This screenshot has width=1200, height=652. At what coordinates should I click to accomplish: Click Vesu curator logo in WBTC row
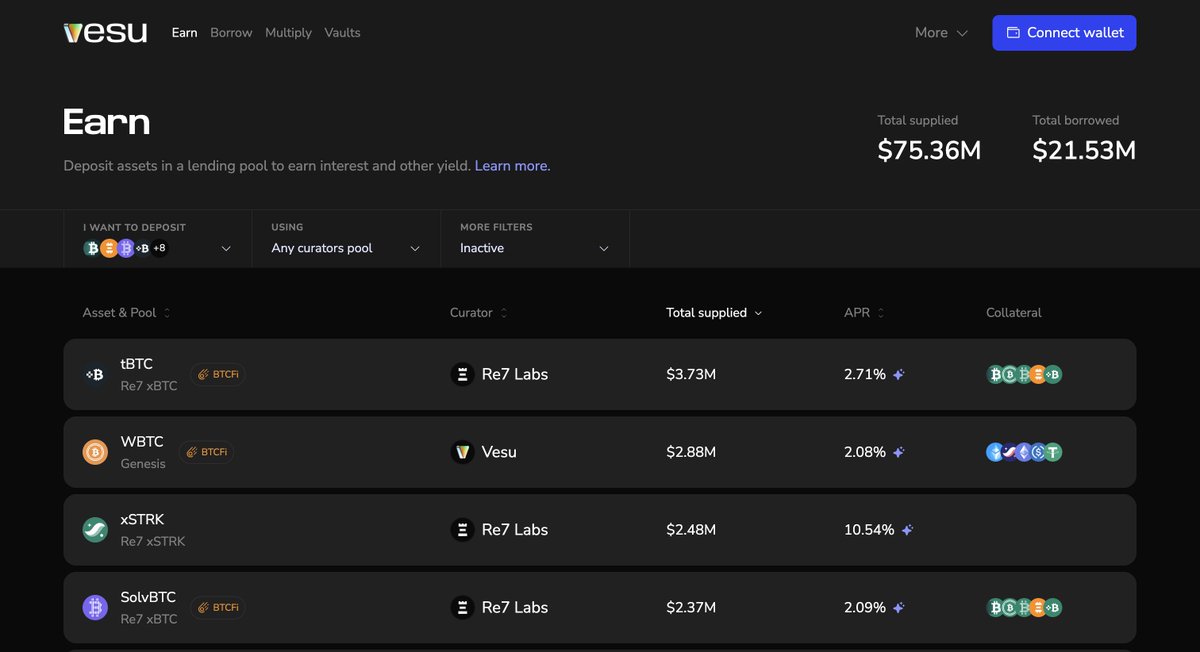click(x=462, y=452)
